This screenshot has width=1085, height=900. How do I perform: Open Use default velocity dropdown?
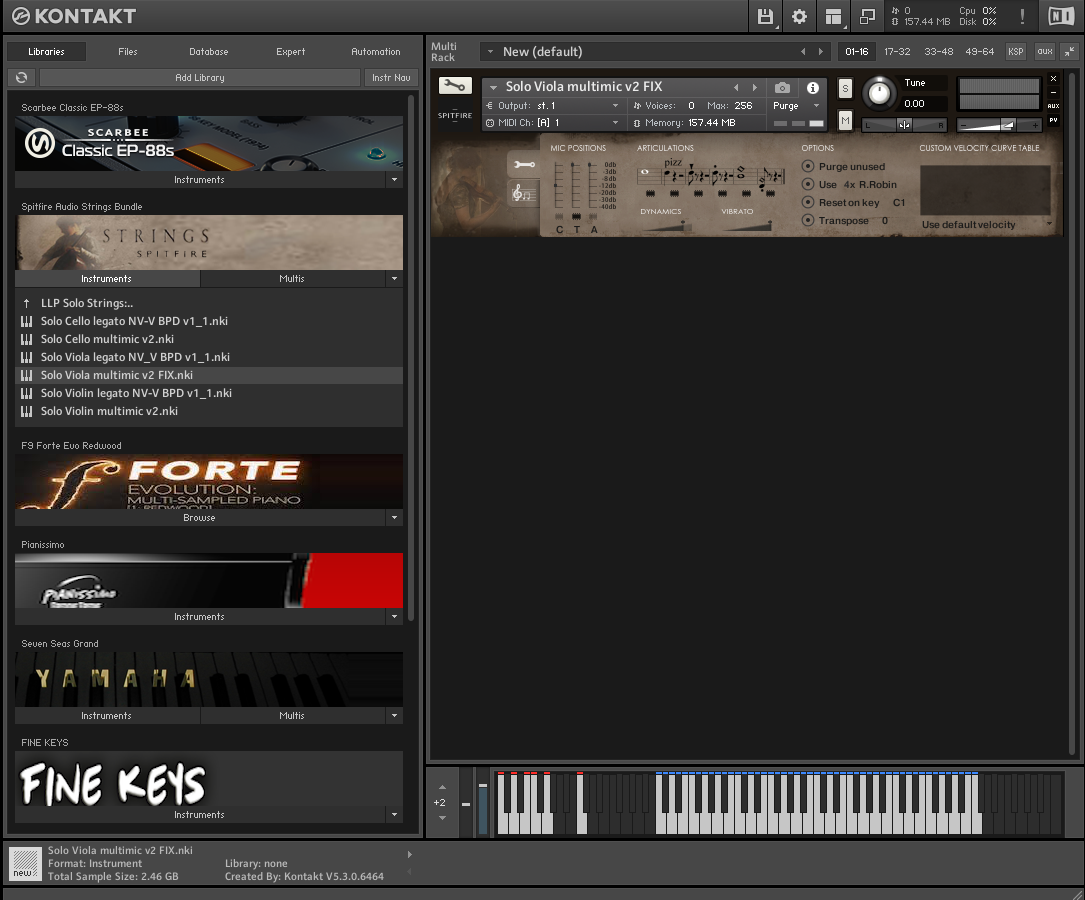(x=987, y=224)
